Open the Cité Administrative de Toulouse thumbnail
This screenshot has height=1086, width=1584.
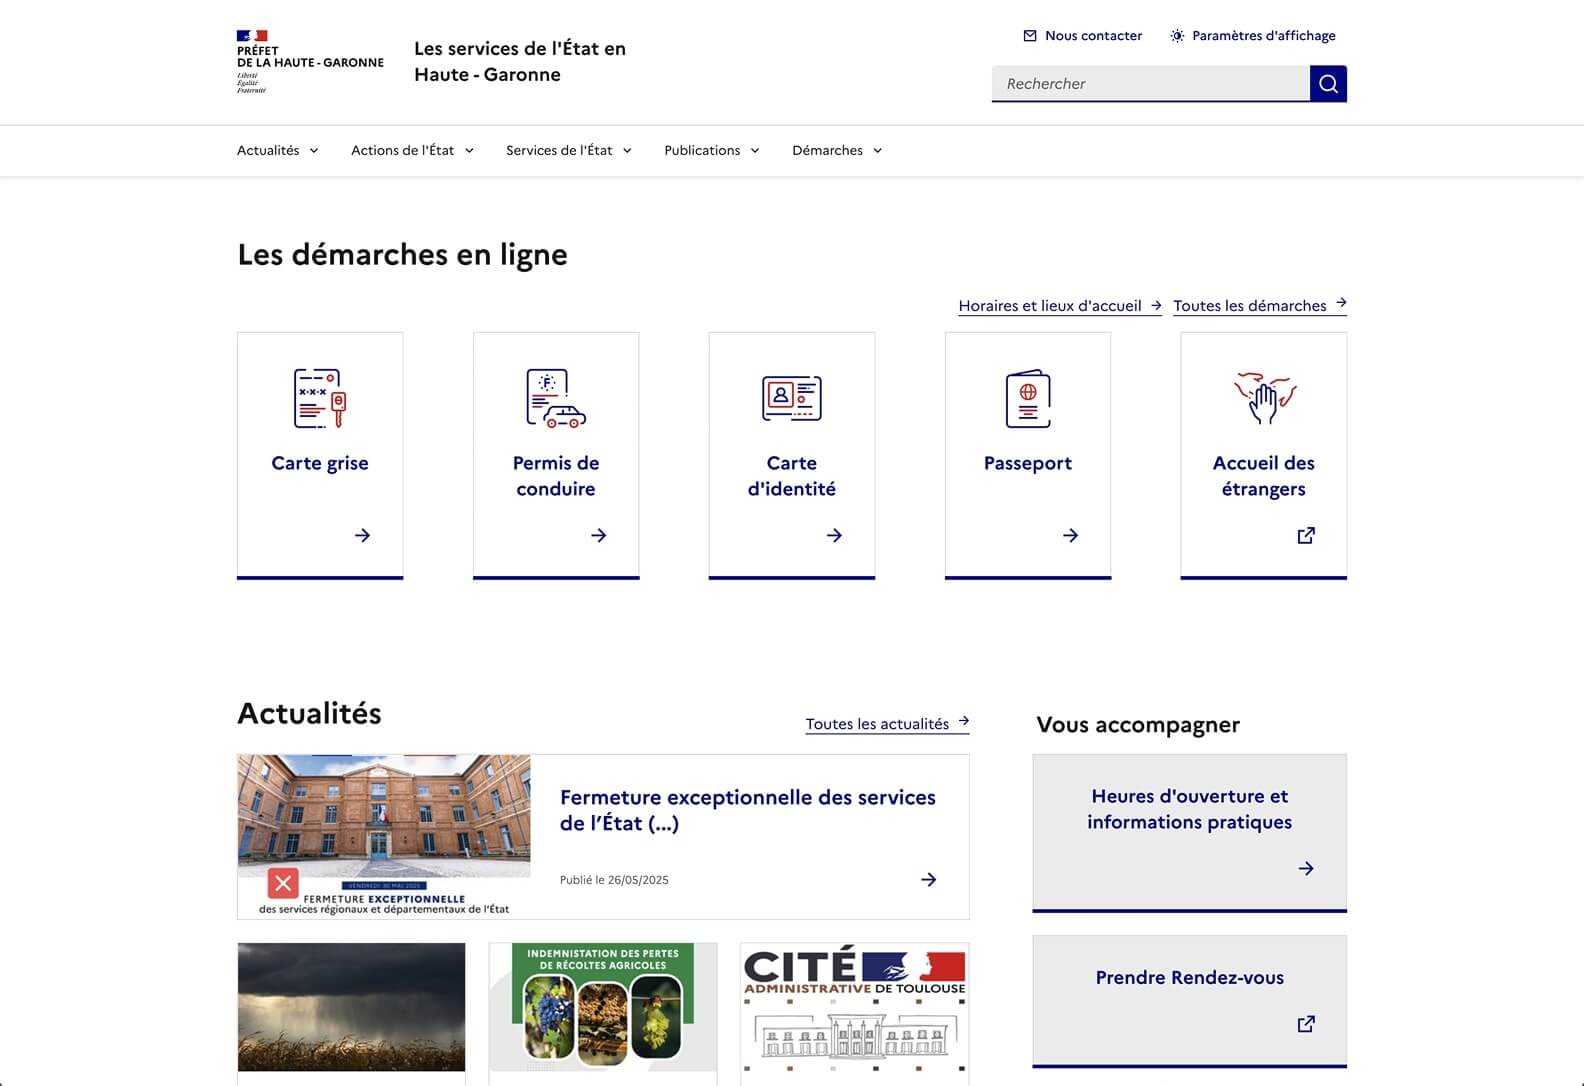854,1012
